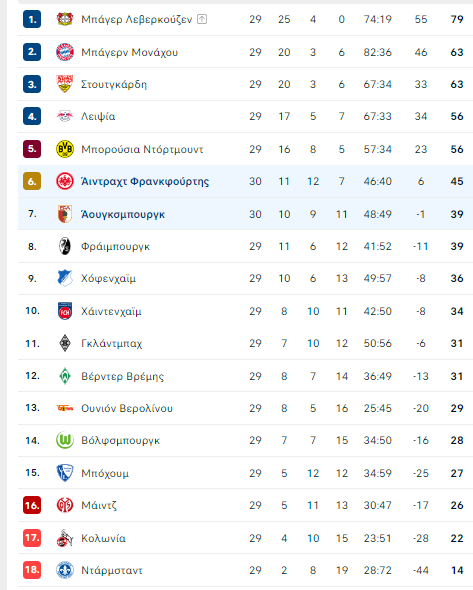Click the Borussia Dortmund BVB badge
This screenshot has width=473, height=590.
coord(65,149)
